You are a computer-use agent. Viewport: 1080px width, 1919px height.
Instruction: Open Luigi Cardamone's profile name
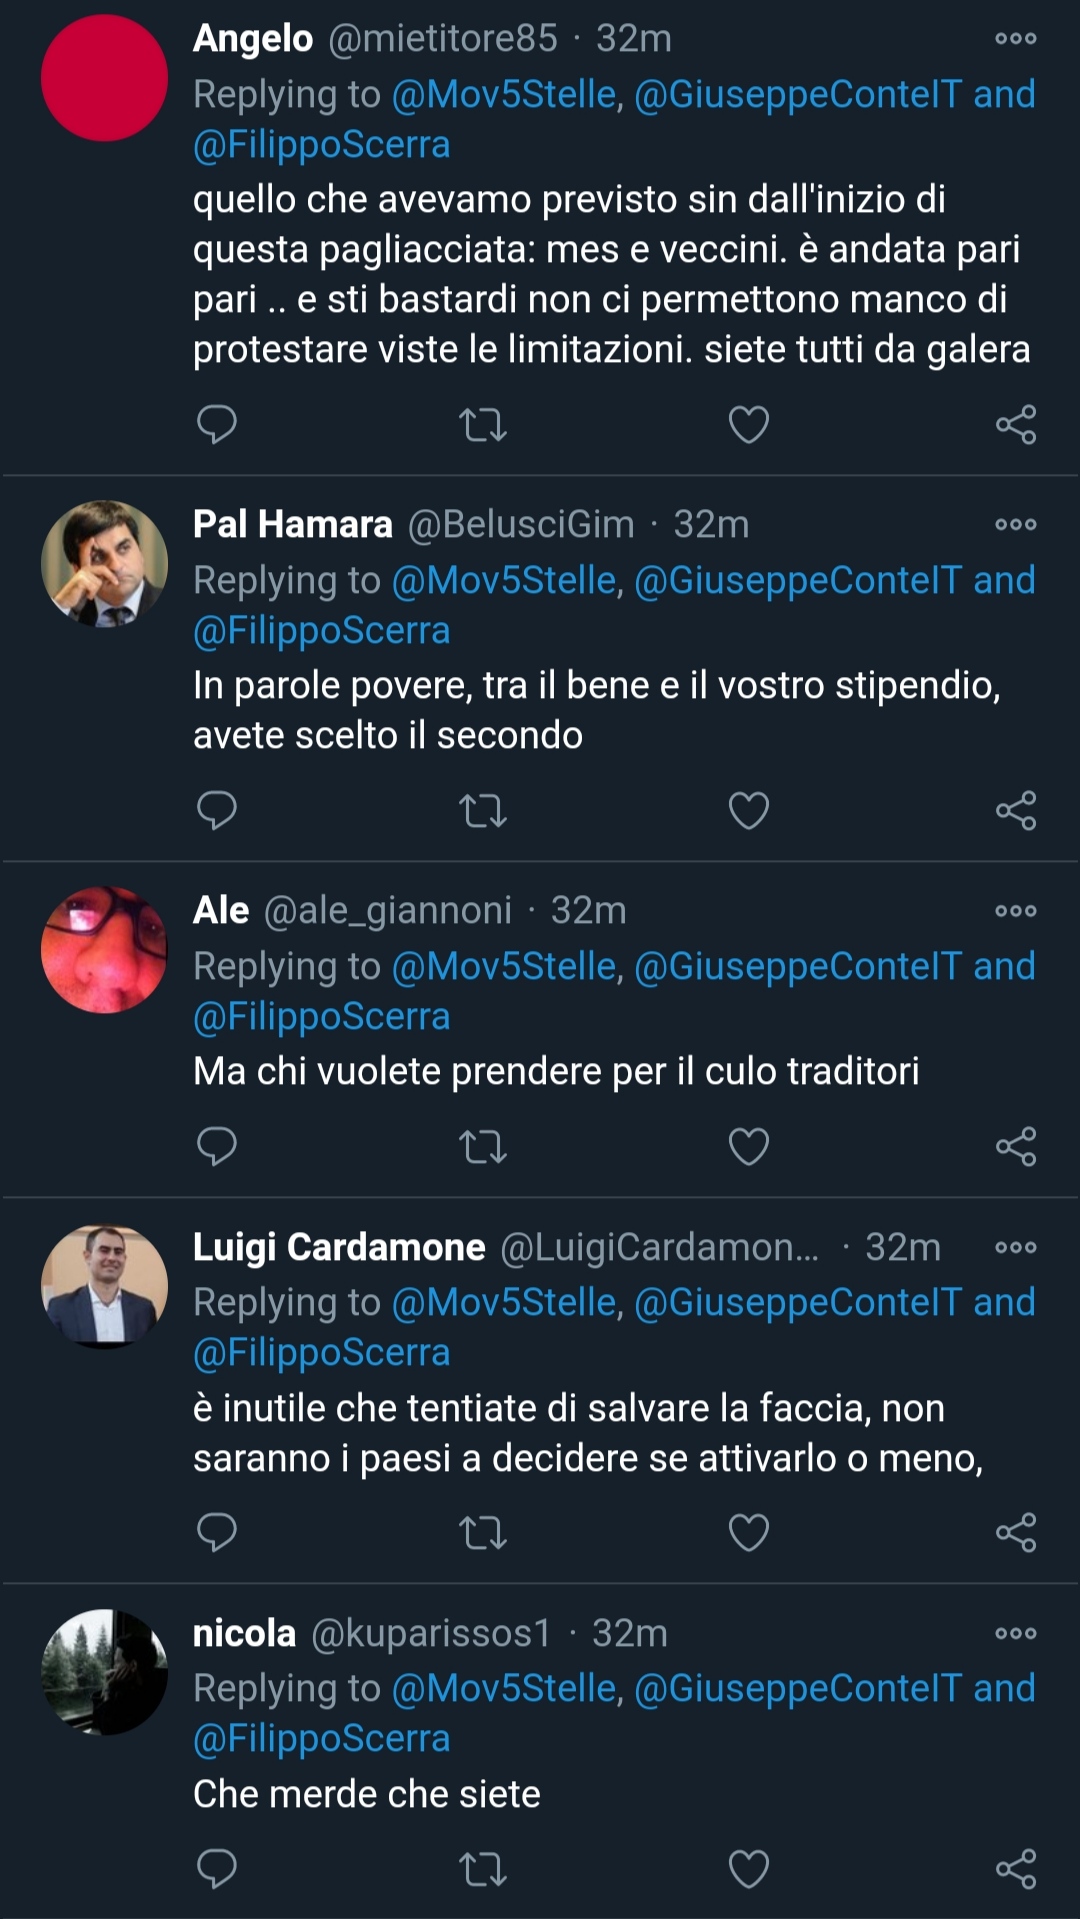point(339,1248)
